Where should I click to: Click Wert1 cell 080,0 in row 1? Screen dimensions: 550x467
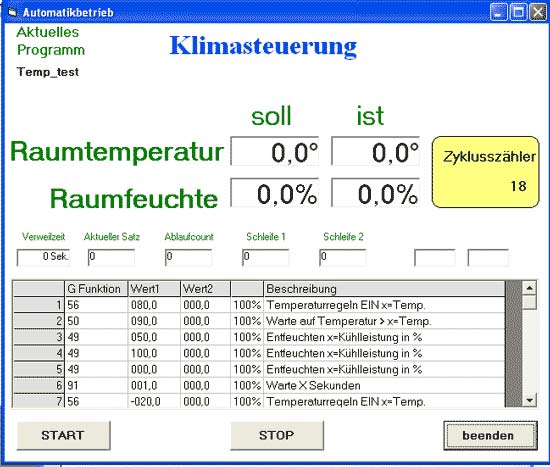pos(154,305)
